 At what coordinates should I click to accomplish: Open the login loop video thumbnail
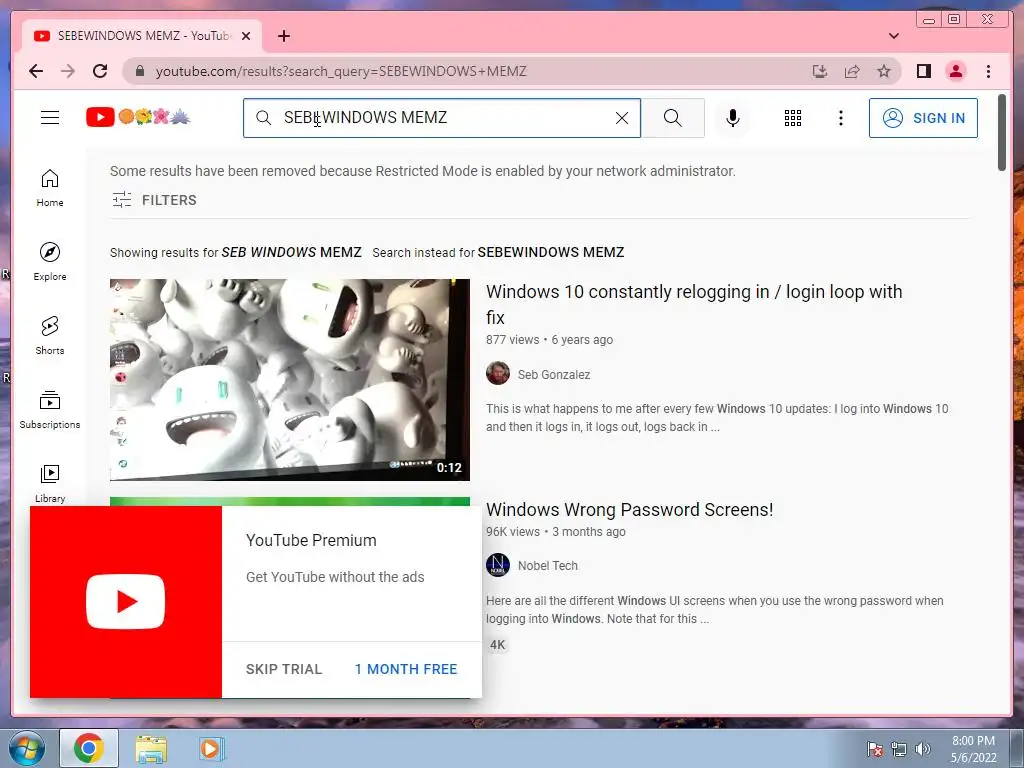coord(289,379)
